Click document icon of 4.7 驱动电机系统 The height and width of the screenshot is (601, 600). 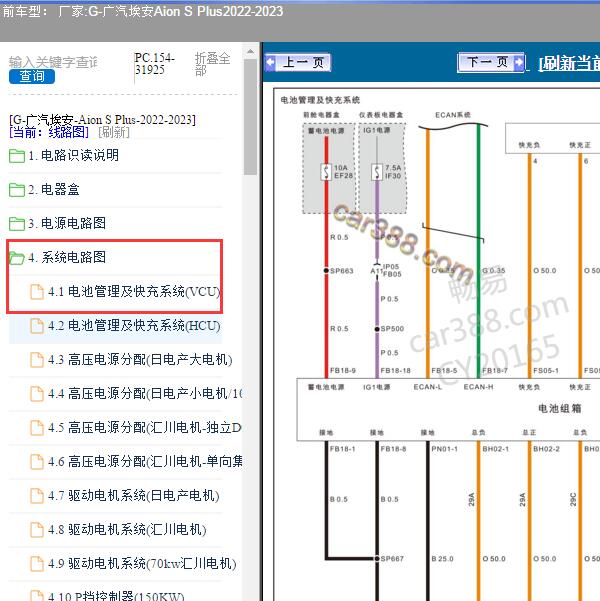coord(37,496)
